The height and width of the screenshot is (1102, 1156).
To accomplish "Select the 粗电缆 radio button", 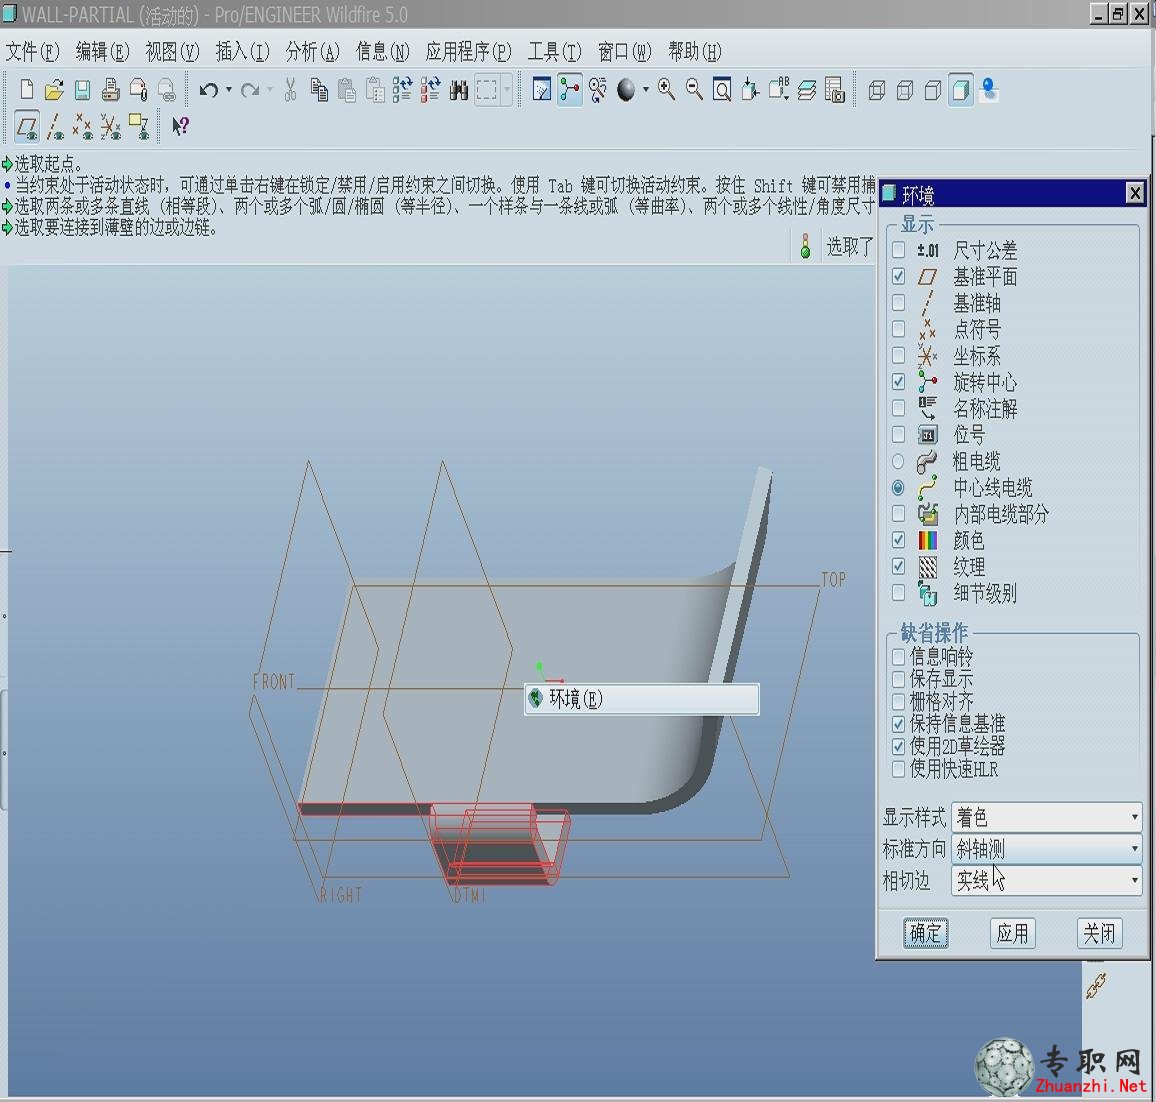I will pos(898,461).
